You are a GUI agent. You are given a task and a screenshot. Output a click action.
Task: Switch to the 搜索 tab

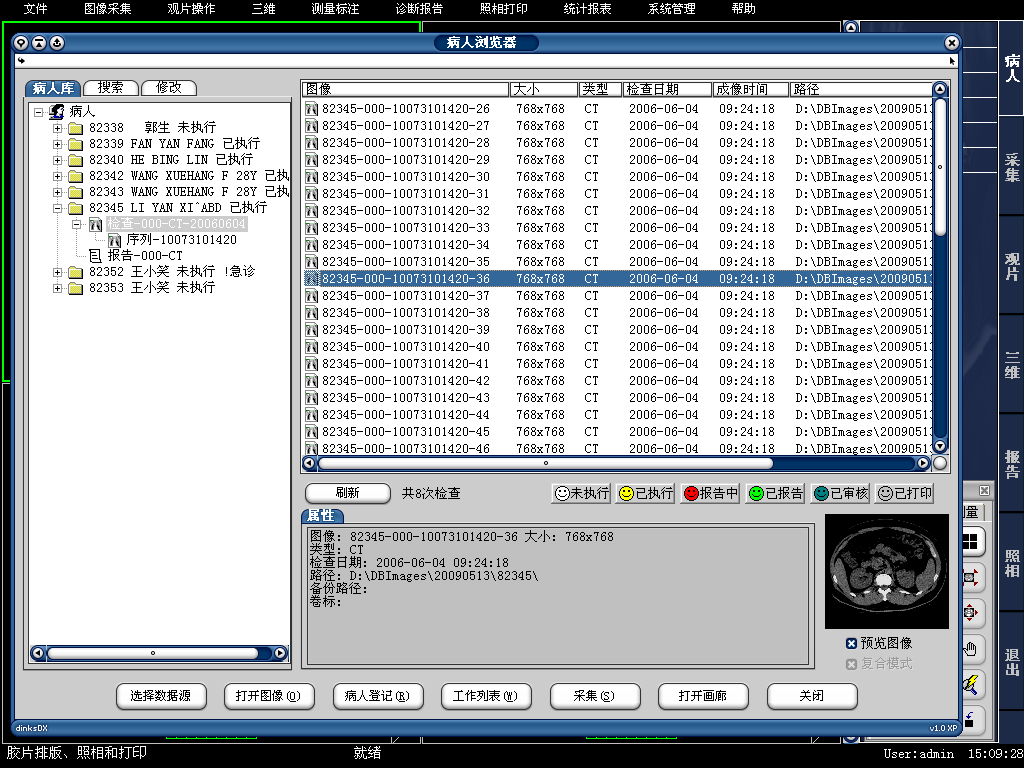coord(111,88)
